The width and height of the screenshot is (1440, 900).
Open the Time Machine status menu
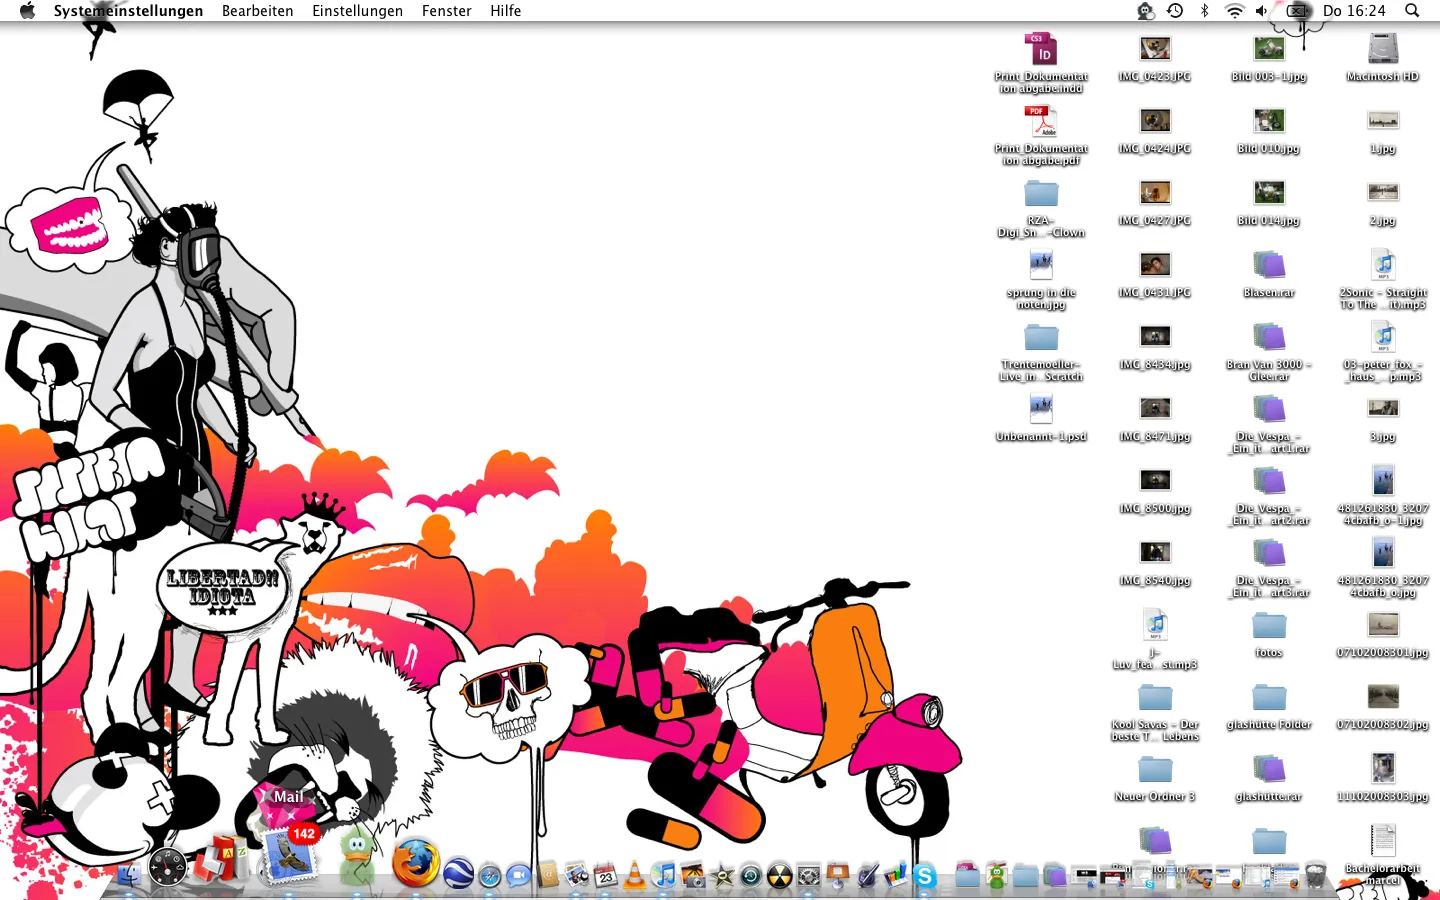(x=1175, y=11)
